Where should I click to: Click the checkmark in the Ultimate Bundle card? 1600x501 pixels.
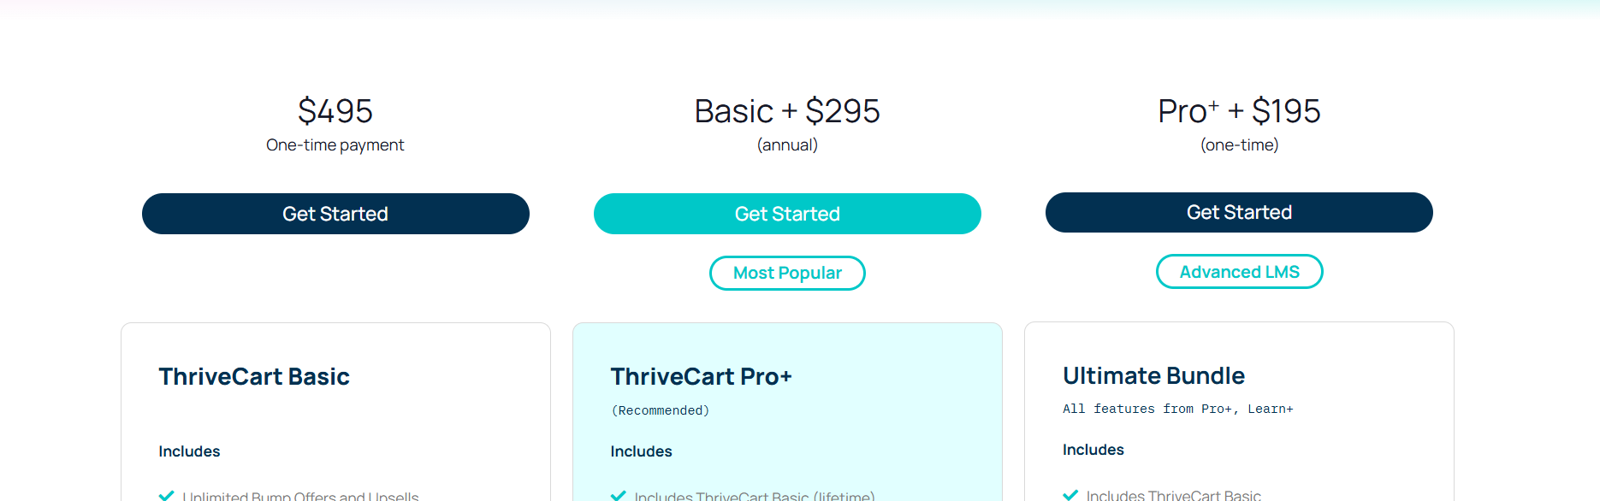[x=1070, y=494]
